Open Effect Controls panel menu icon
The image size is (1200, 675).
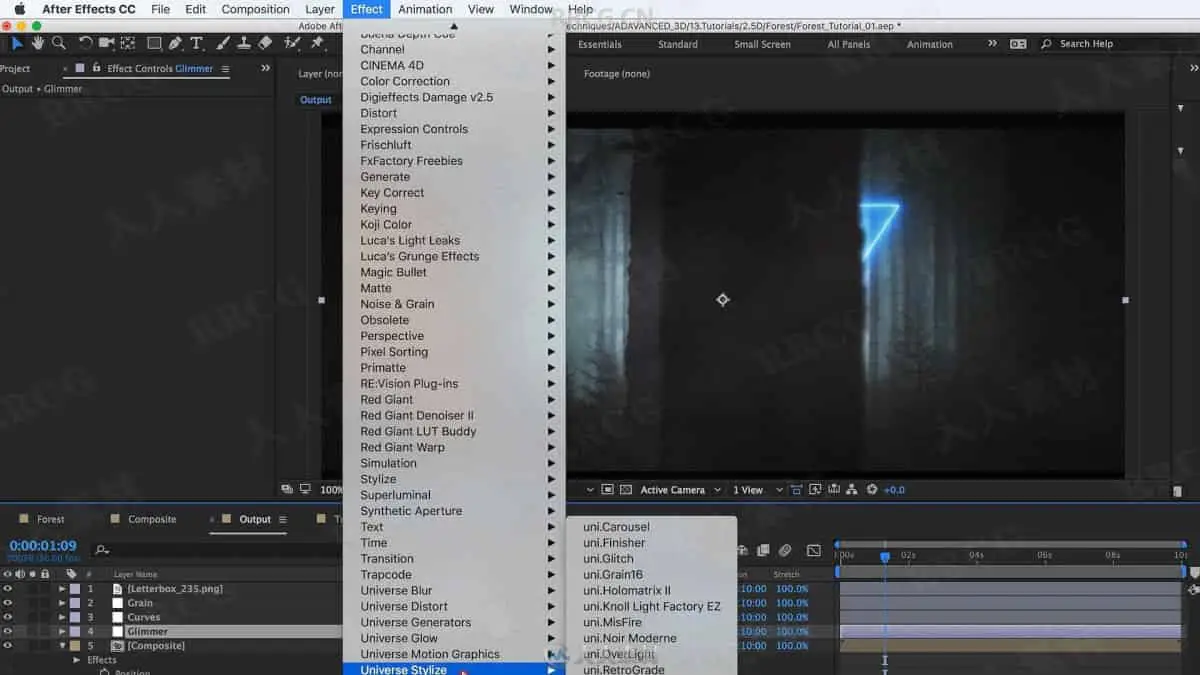click(x=225, y=69)
